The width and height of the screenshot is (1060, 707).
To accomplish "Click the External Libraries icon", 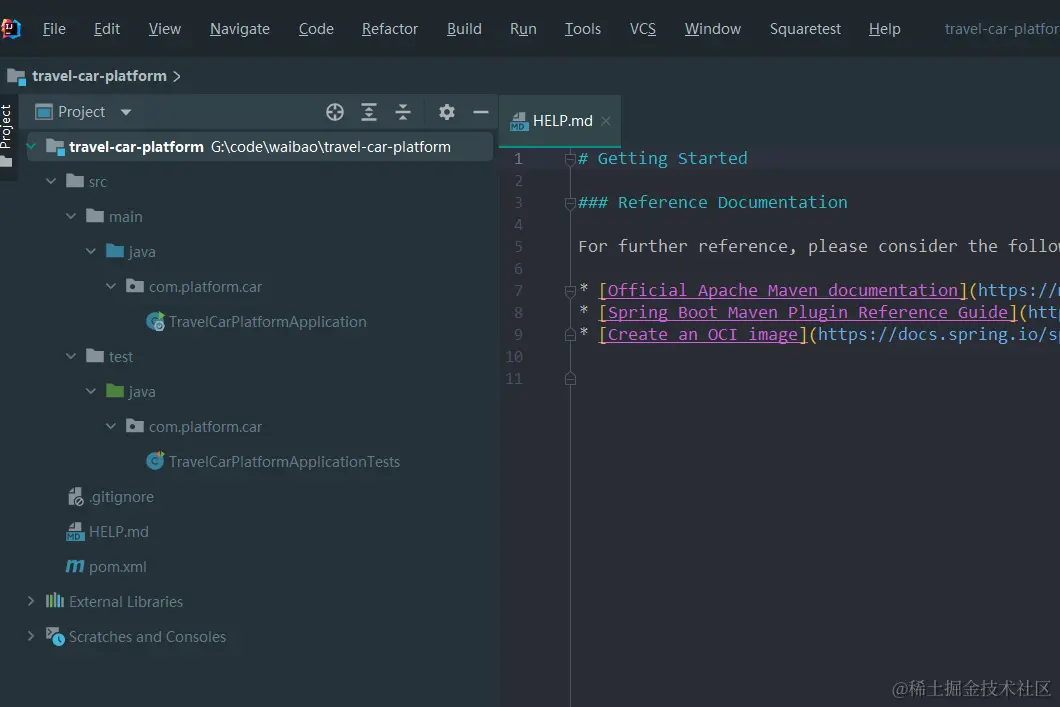I will coord(55,601).
